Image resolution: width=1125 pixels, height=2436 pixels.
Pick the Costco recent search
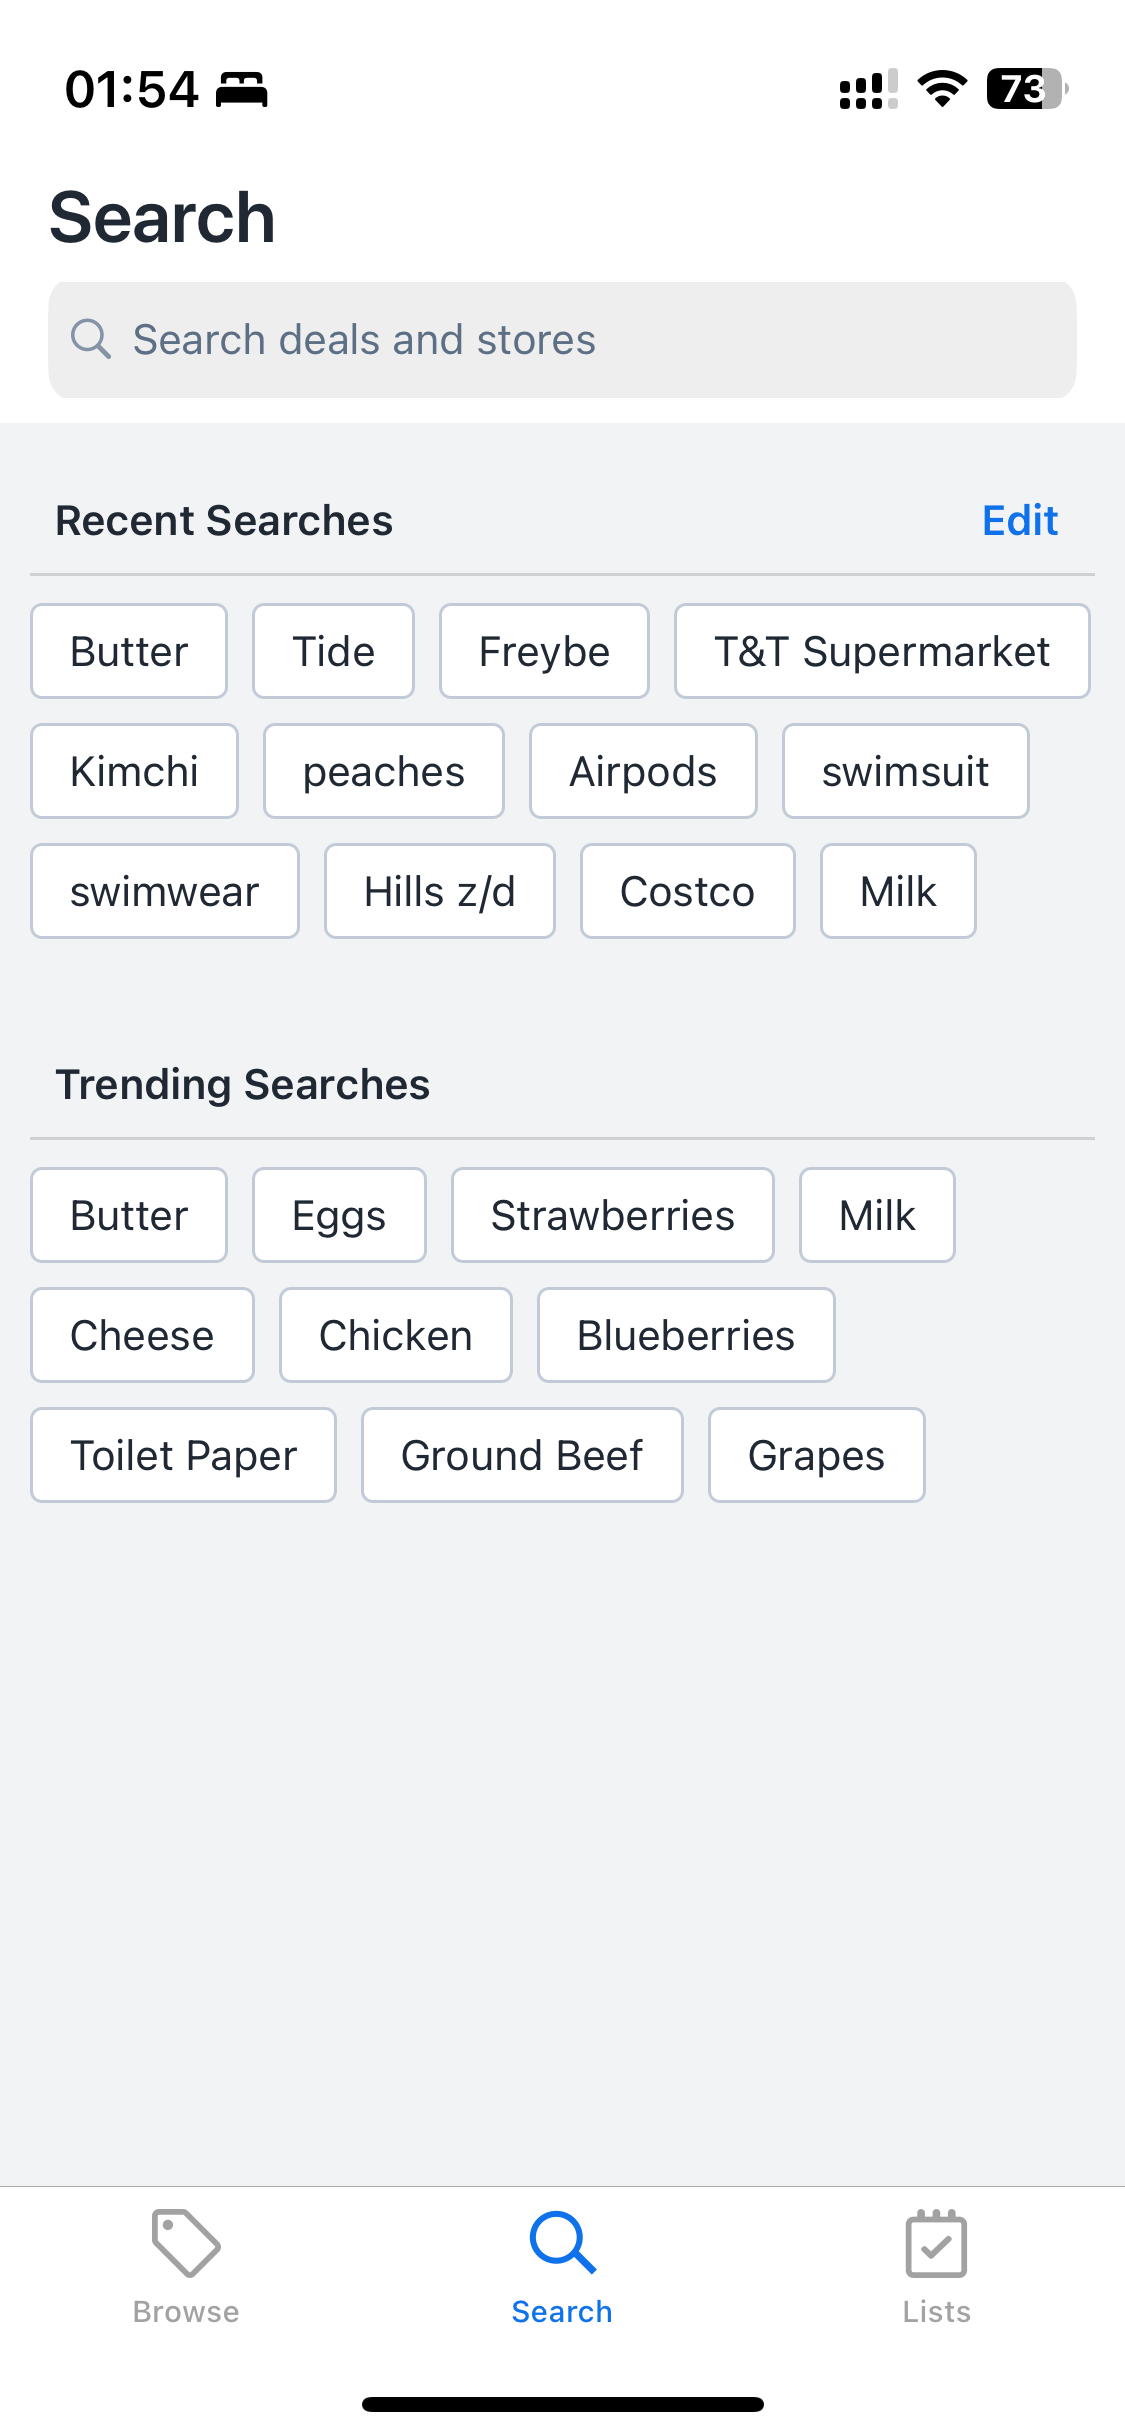tap(688, 891)
